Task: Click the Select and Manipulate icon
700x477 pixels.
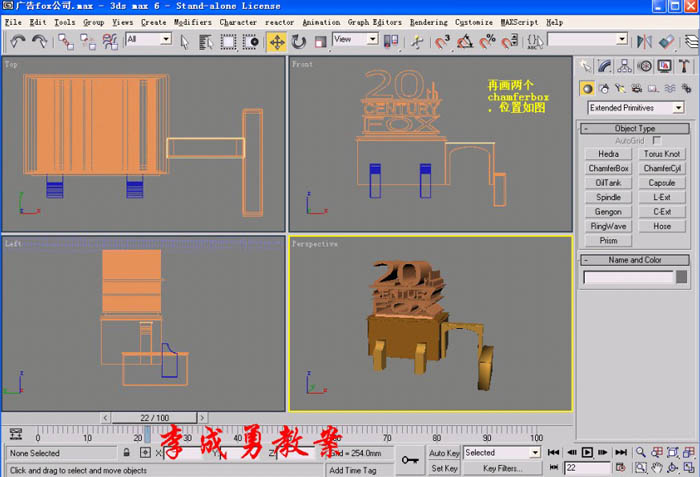Action: point(417,42)
